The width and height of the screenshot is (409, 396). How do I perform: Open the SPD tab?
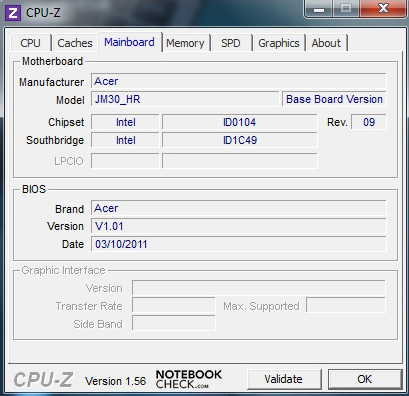231,43
